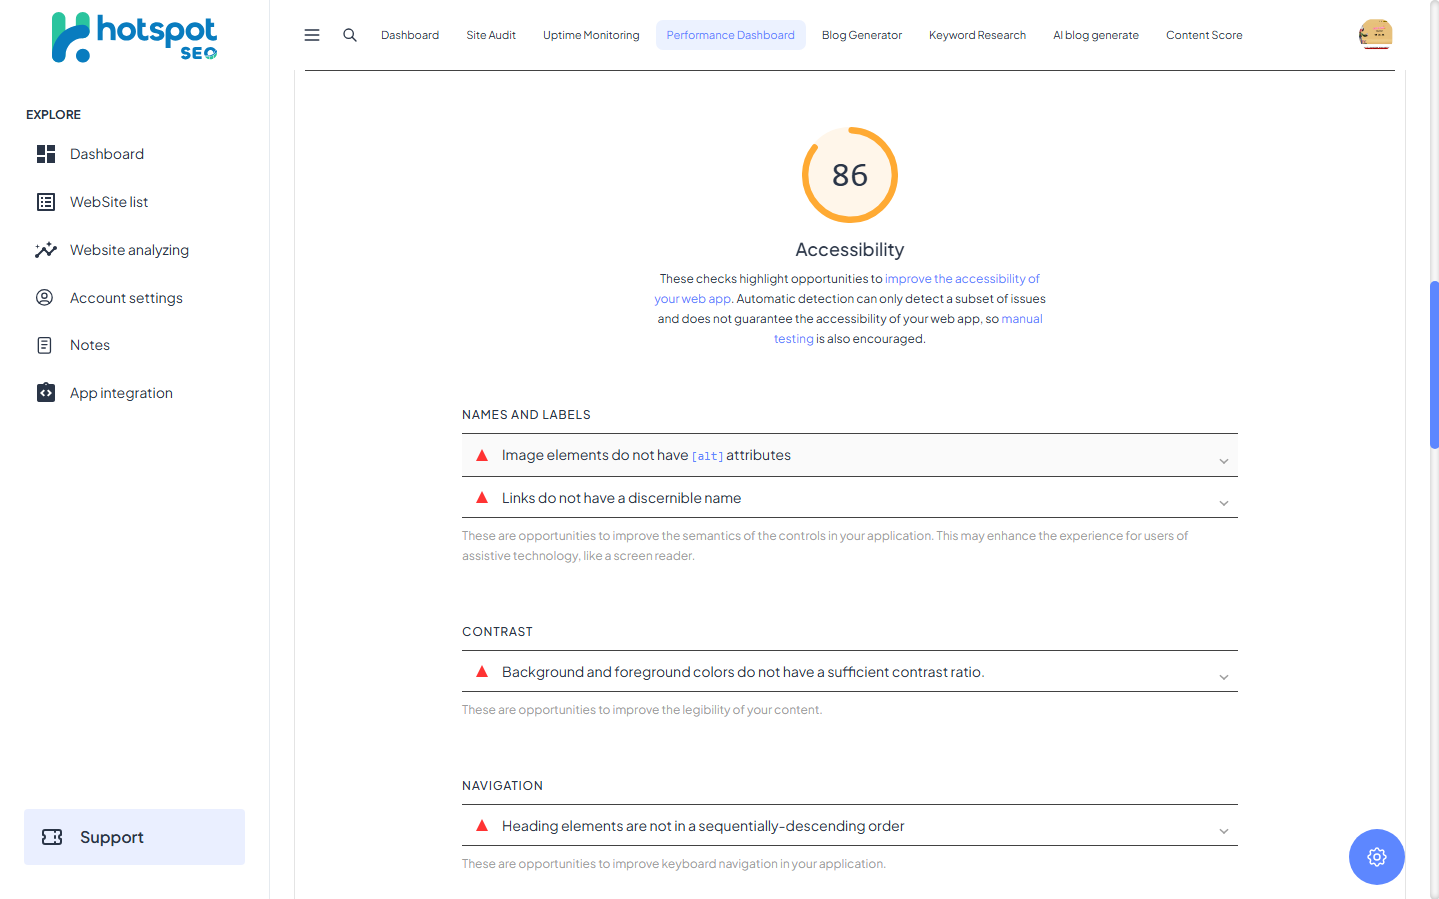The height and width of the screenshot is (899, 1439).
Task: Follow the improve accessibility link
Action: [961, 279]
